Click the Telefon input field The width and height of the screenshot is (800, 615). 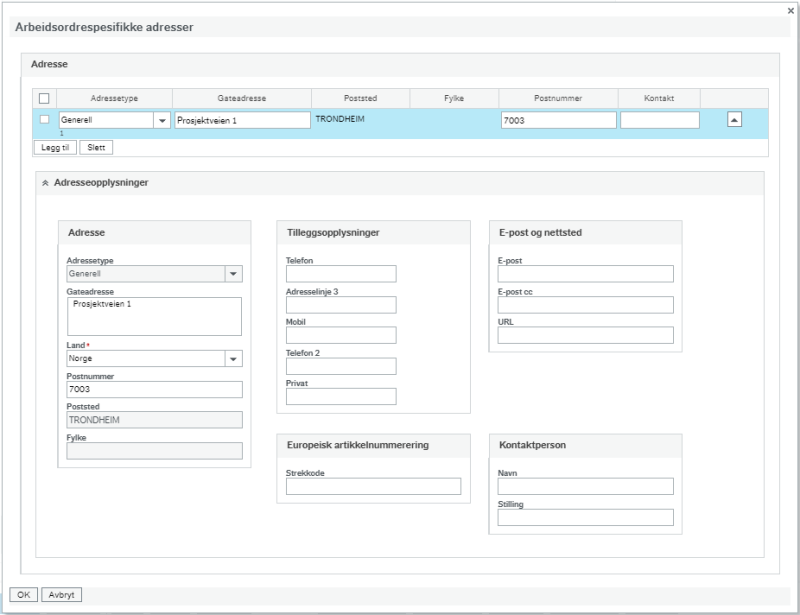coord(341,274)
